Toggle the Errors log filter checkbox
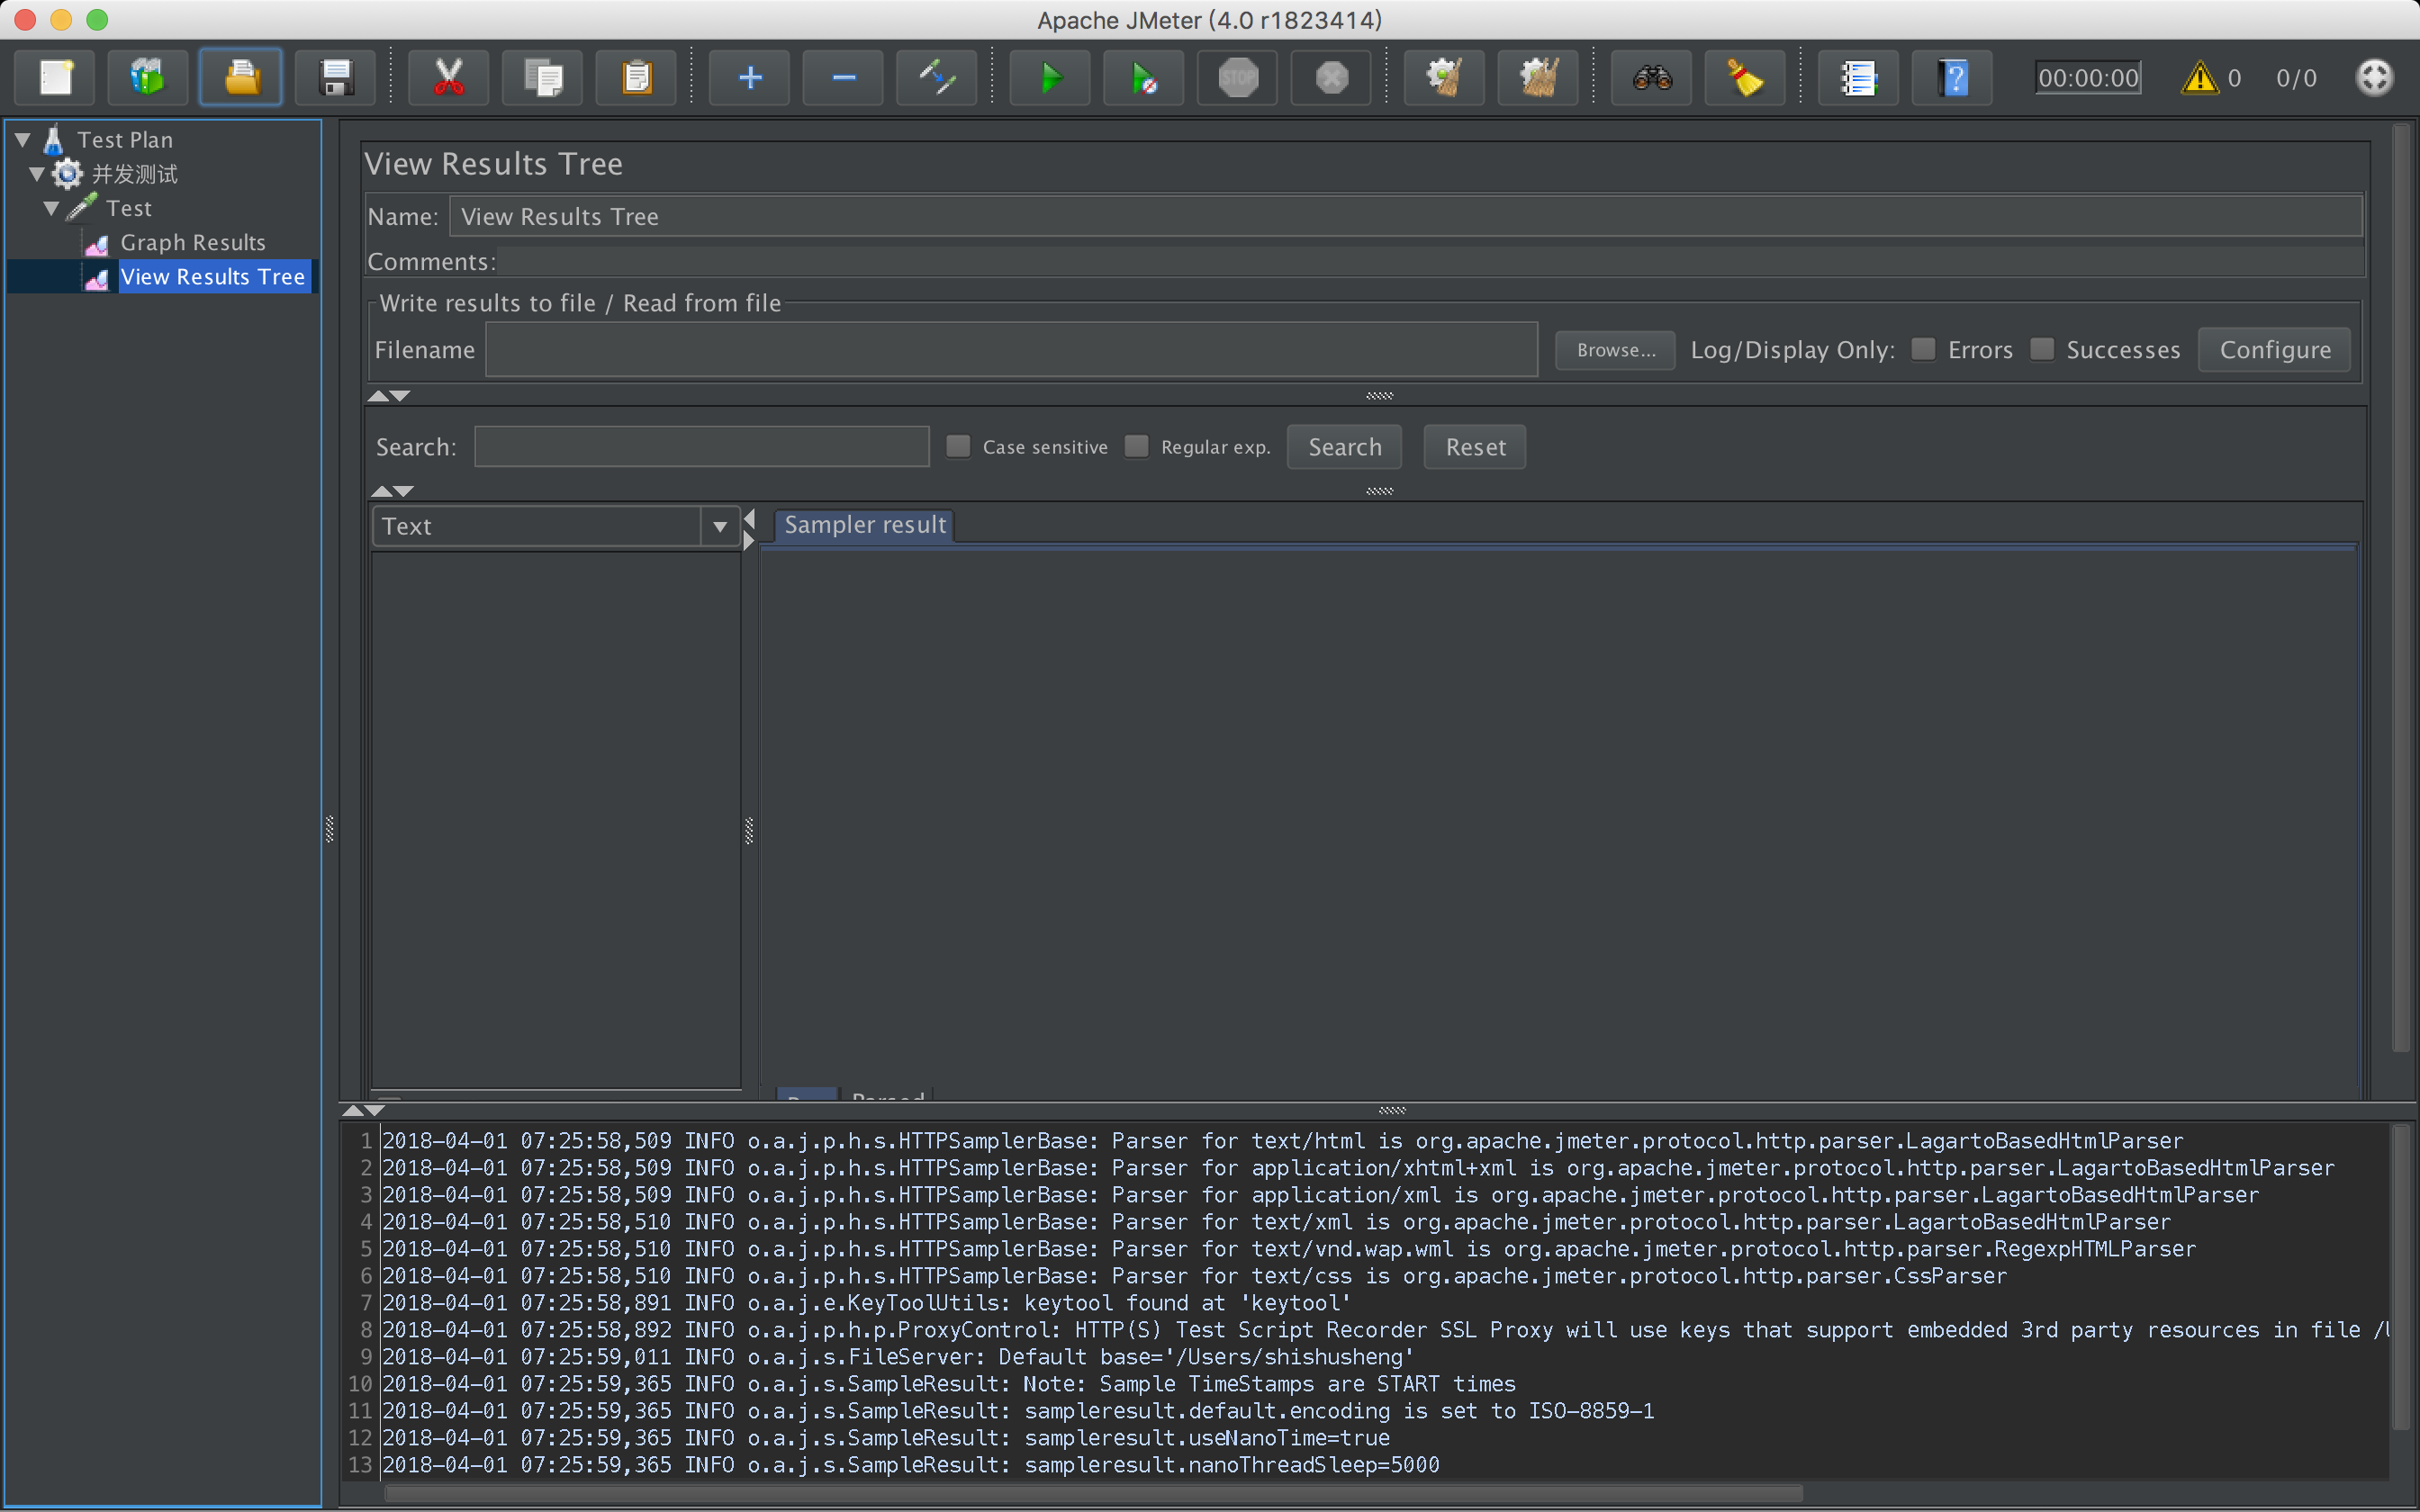This screenshot has height=1512, width=2420. coord(1922,348)
